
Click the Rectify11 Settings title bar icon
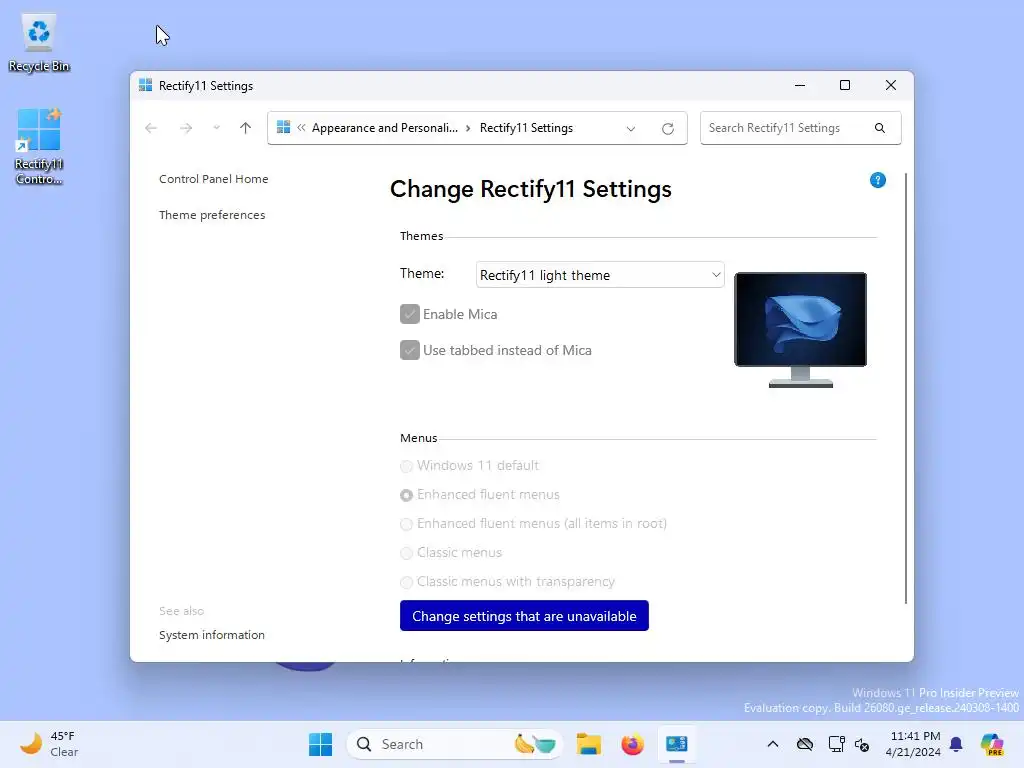tap(146, 86)
